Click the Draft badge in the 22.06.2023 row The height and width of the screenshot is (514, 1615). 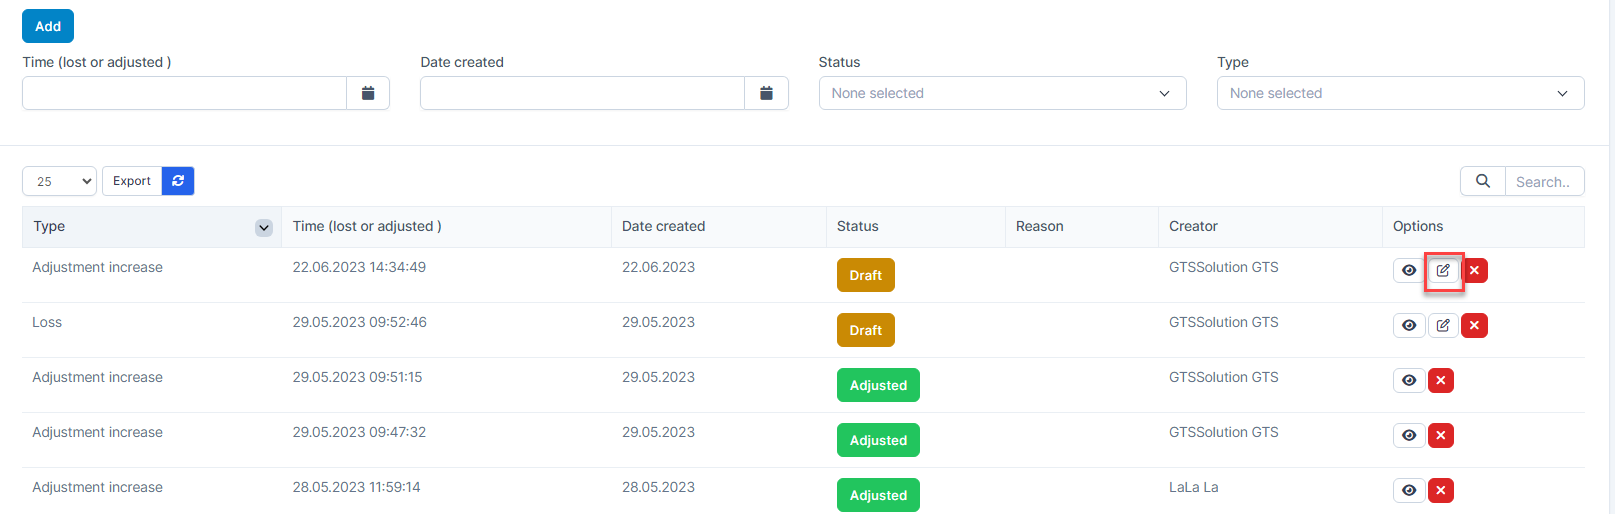[x=866, y=275]
